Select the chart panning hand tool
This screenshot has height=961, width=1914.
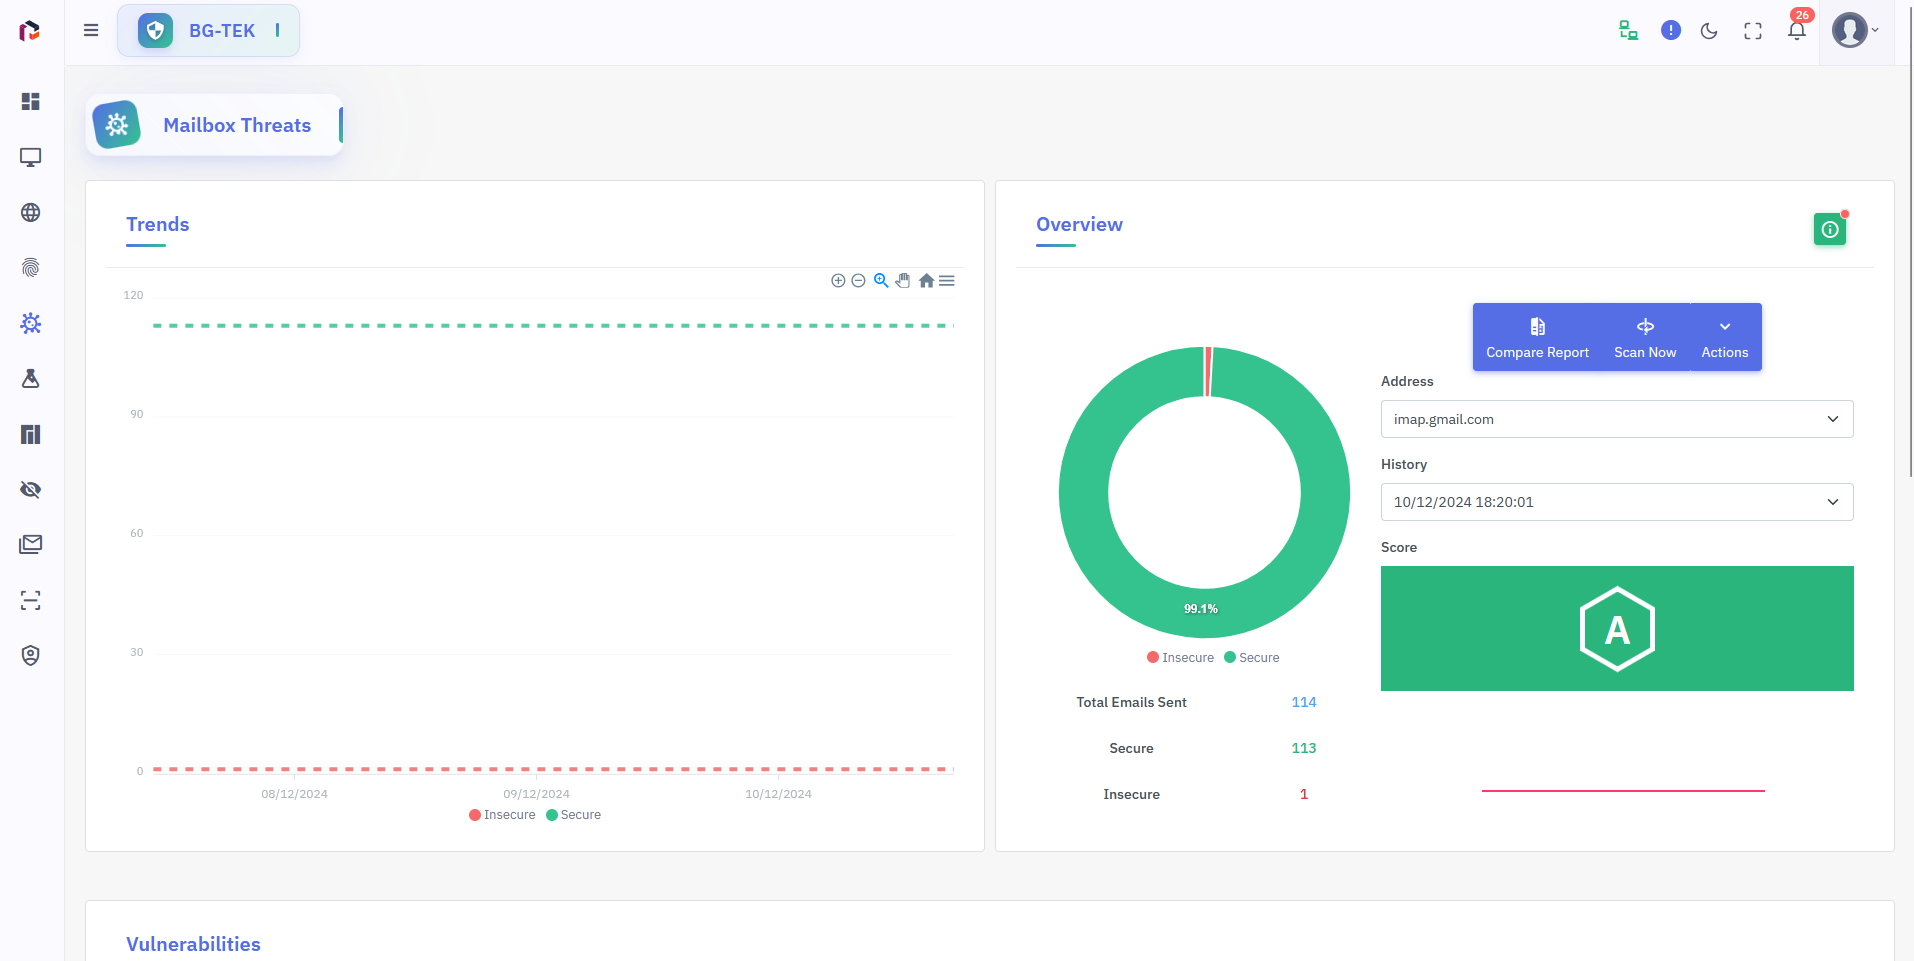click(x=903, y=281)
